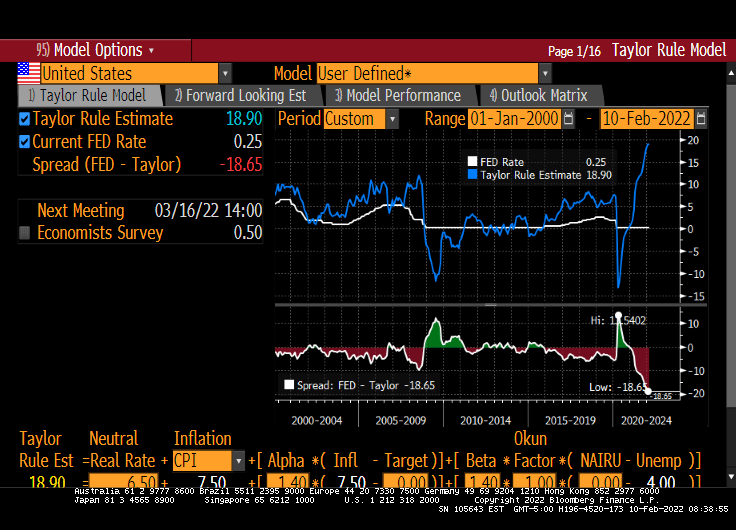
Task: Enable the Economists Survey checkbox
Action: pyautogui.click(x=25, y=233)
